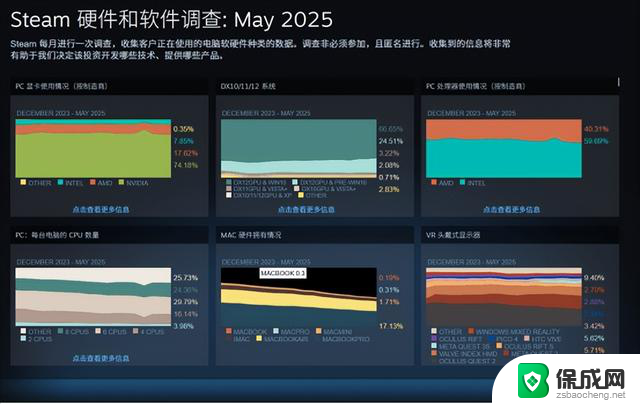640x404 pixels.
Task: Click the '3.98%' value in CPU count panel
Action: (x=184, y=326)
